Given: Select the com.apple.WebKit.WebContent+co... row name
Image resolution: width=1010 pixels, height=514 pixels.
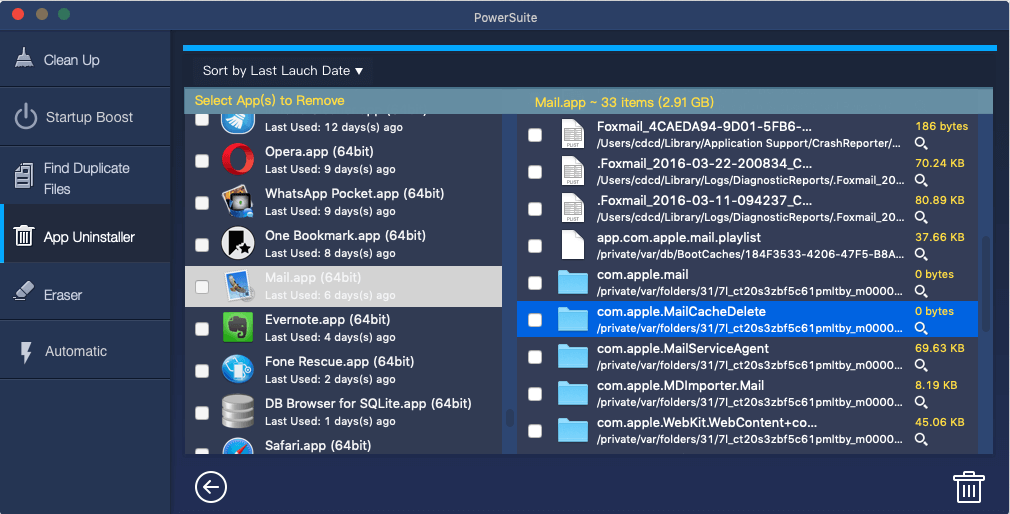Looking at the screenshot, I should pyautogui.click(x=707, y=423).
